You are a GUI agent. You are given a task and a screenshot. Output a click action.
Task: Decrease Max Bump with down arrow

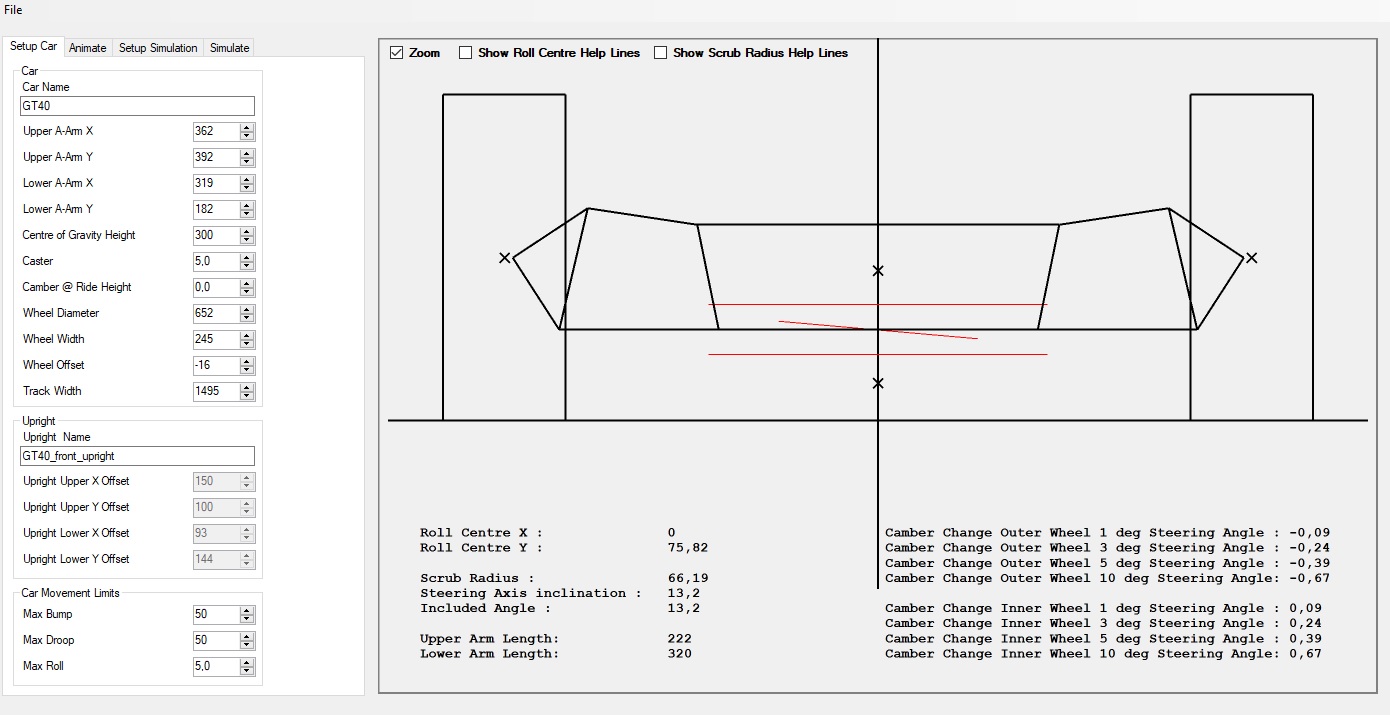[247, 618]
